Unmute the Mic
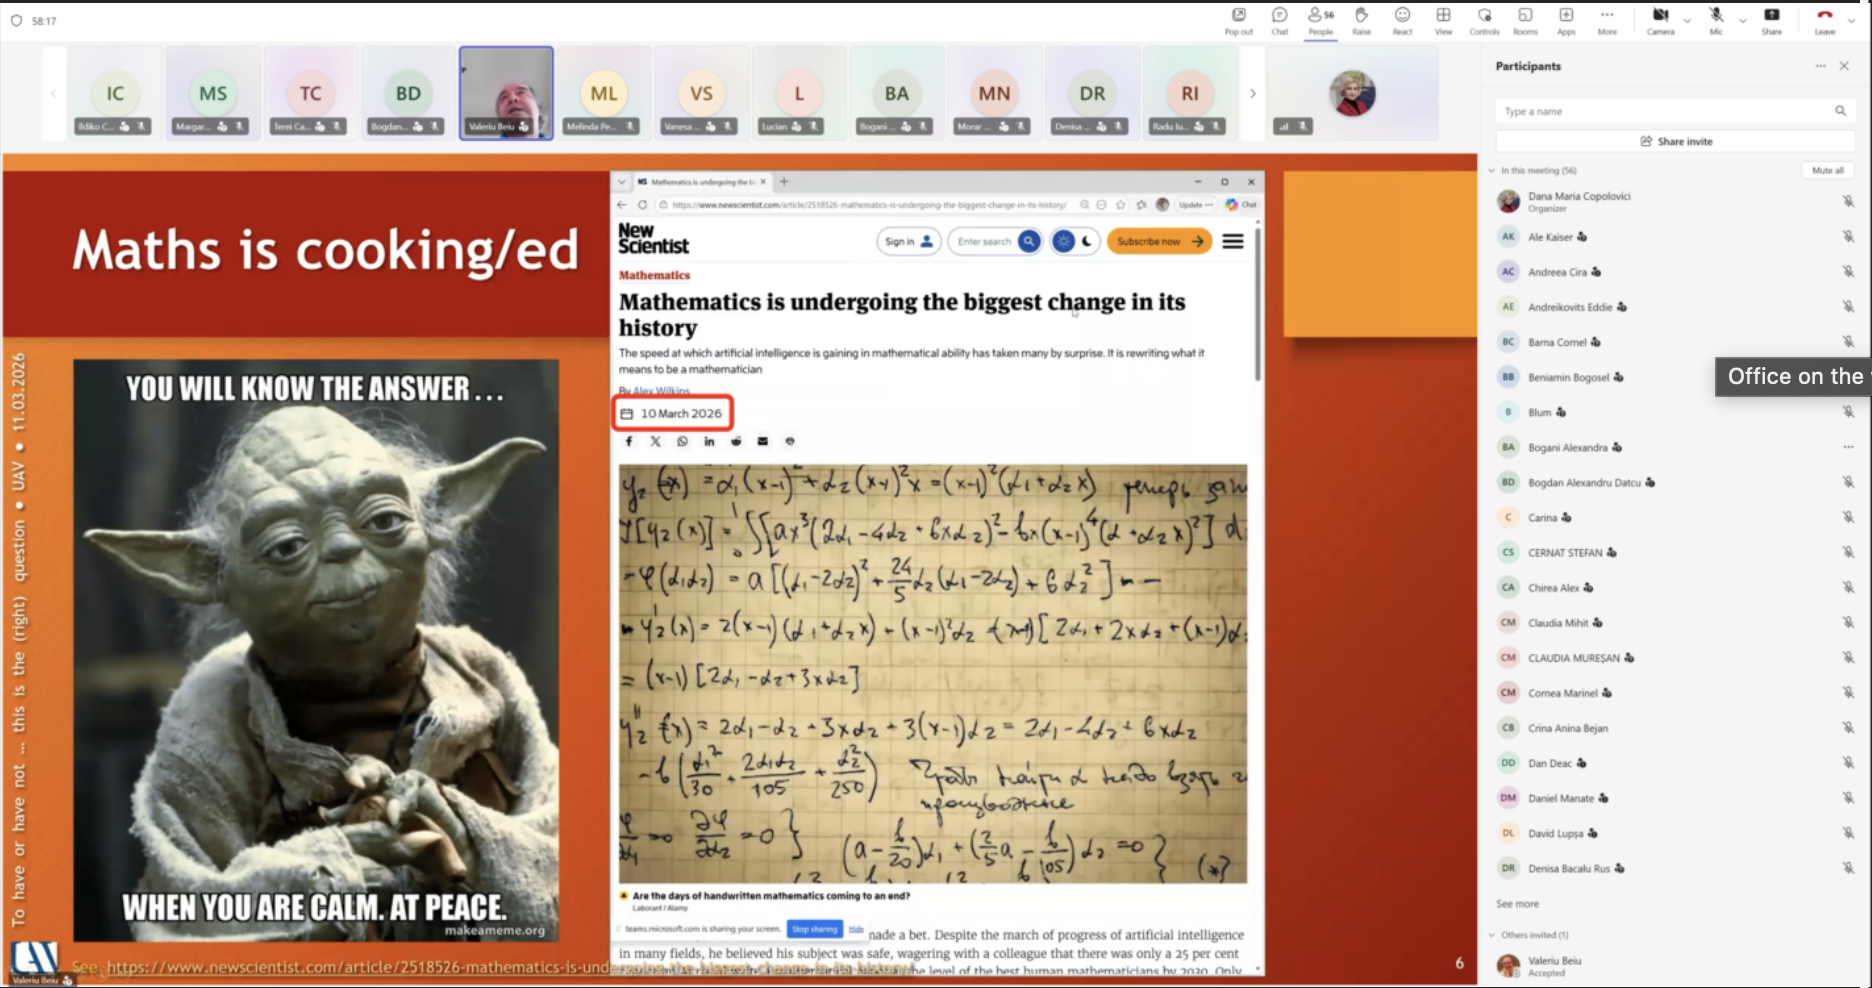The height and width of the screenshot is (988, 1872). pos(1716,19)
